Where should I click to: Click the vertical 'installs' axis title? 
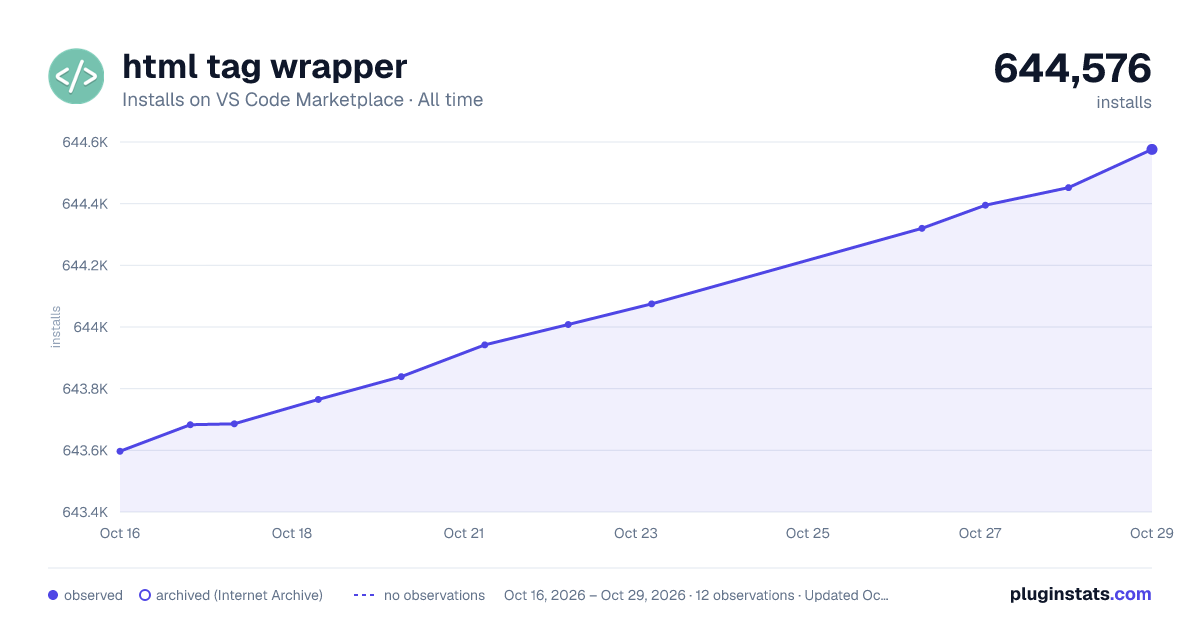click(56, 327)
